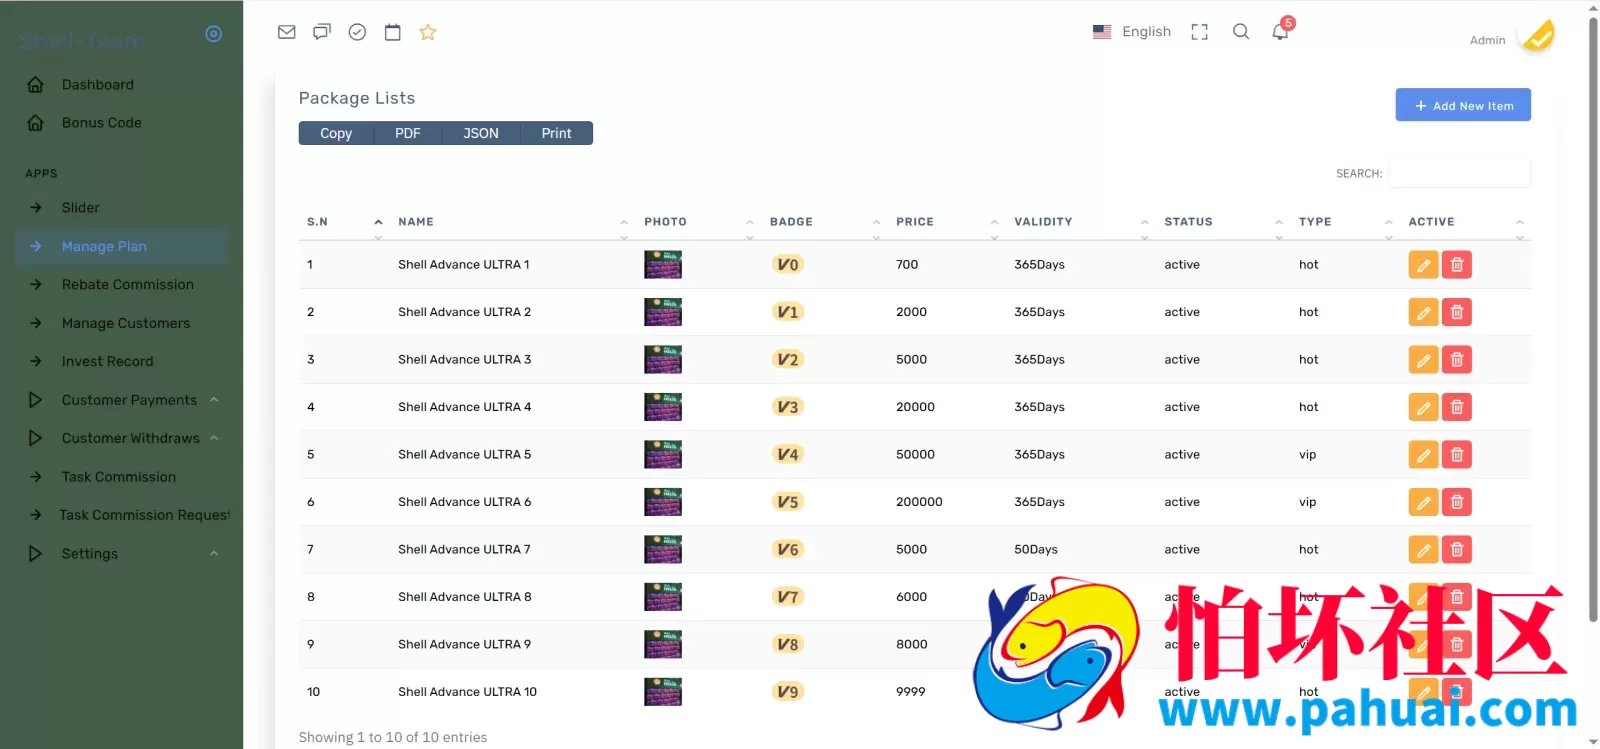Open the tasks checkmark icon

(x=357, y=32)
